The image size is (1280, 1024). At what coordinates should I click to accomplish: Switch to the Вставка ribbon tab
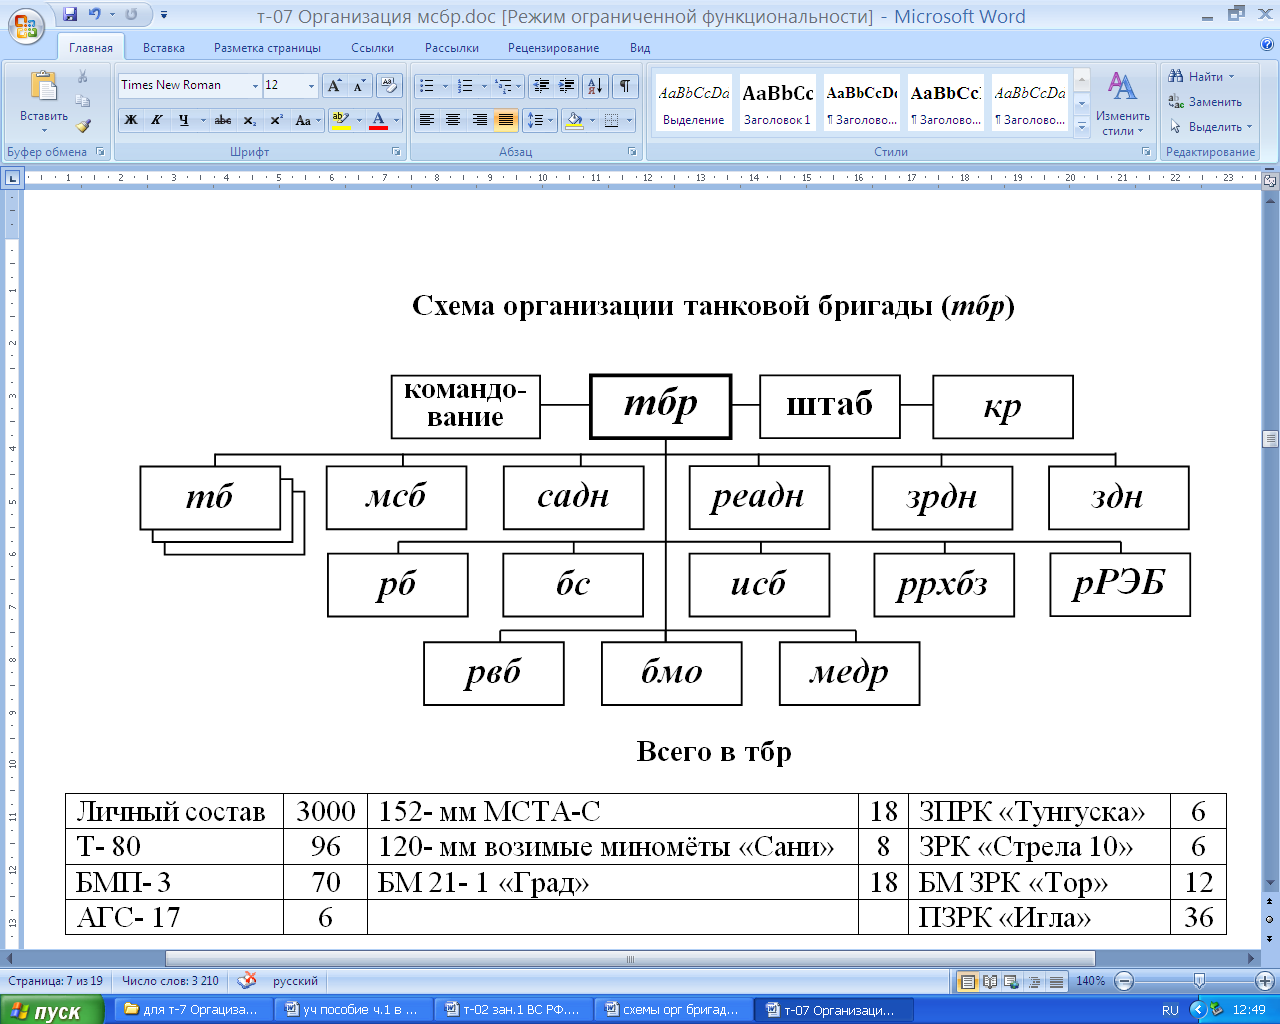(164, 48)
